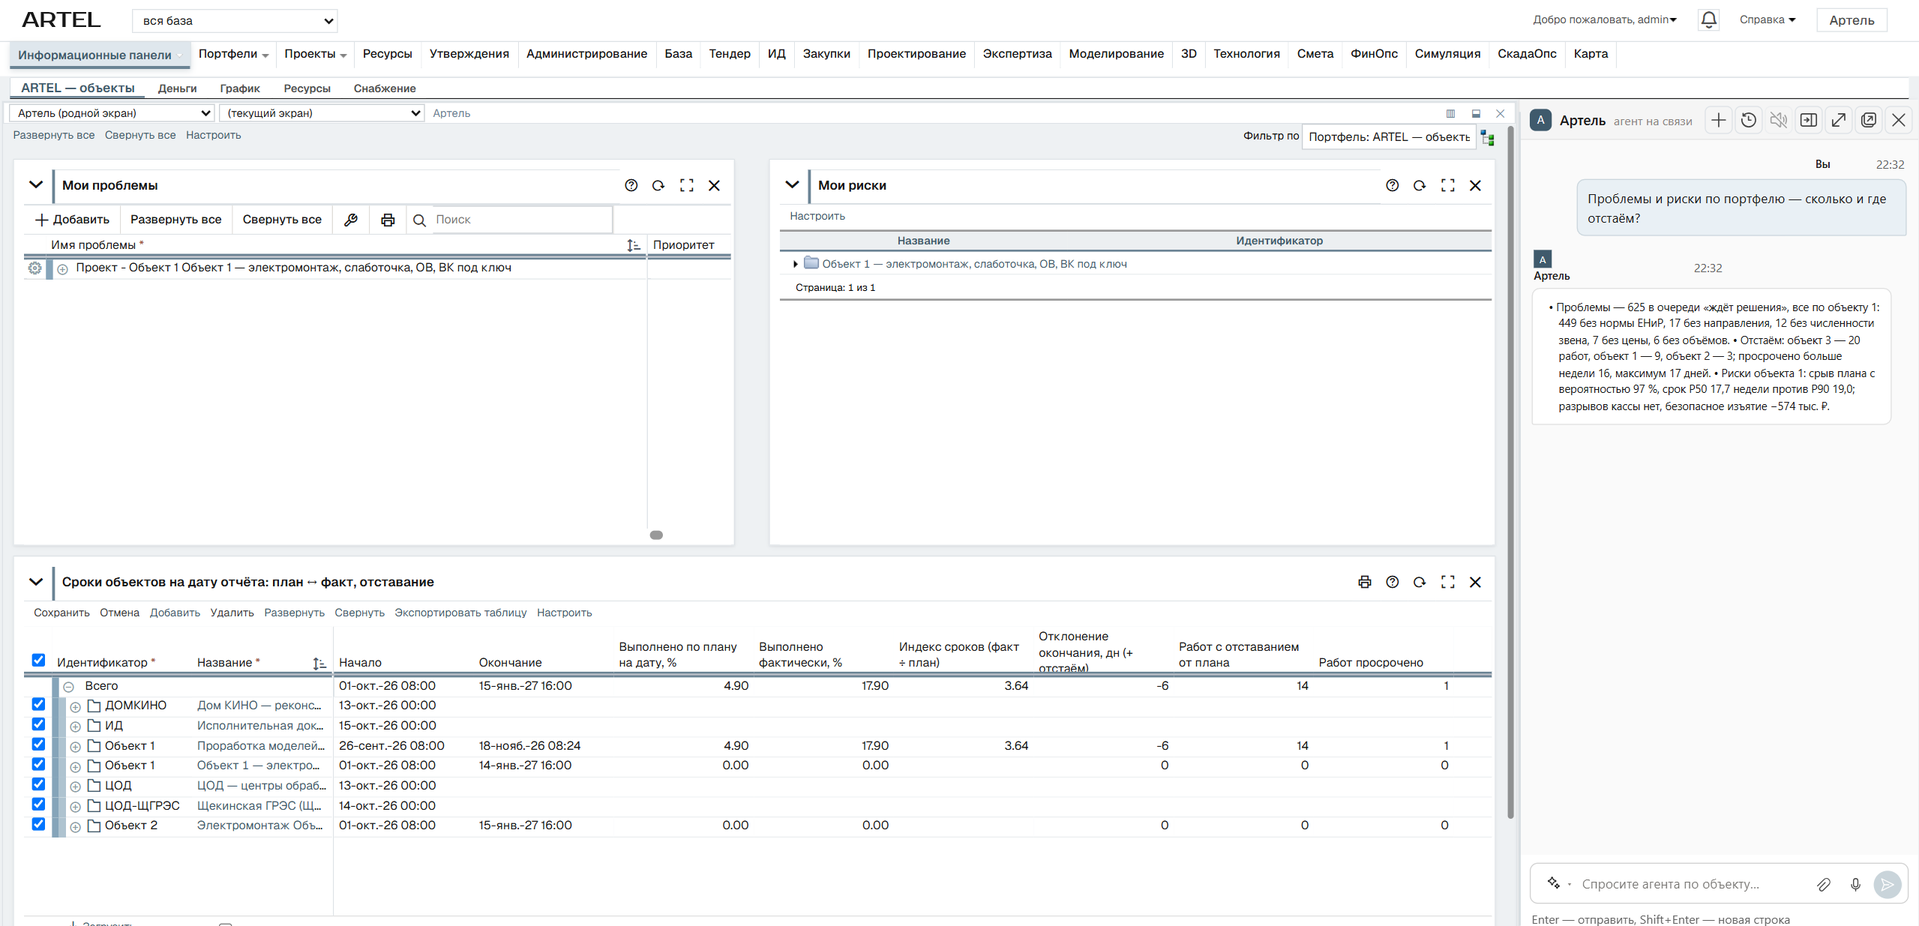Open the '(текущий экран)' dropdown

click(322, 113)
